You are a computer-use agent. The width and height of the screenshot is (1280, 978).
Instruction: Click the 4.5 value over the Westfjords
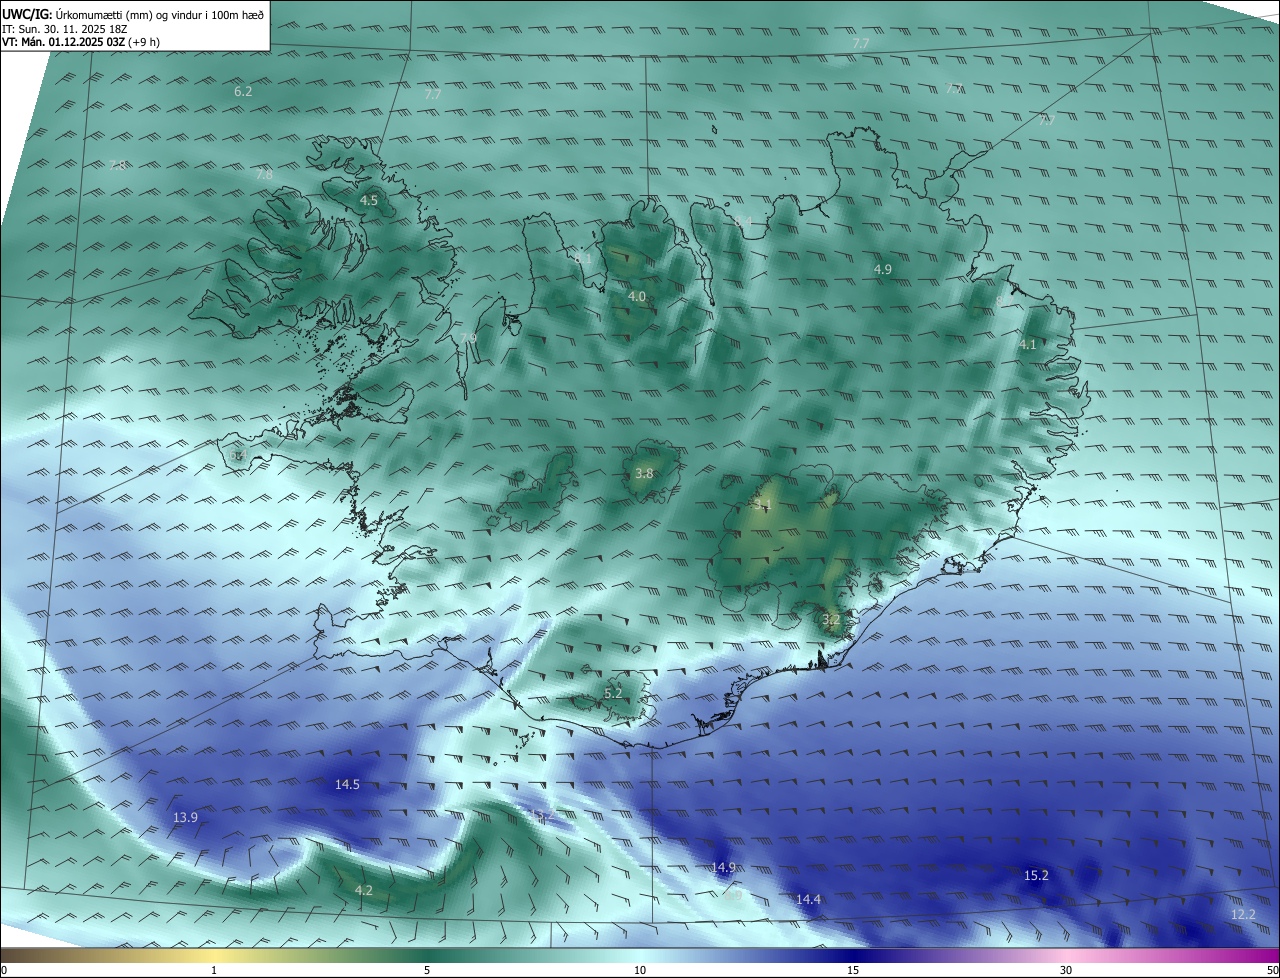369,200
